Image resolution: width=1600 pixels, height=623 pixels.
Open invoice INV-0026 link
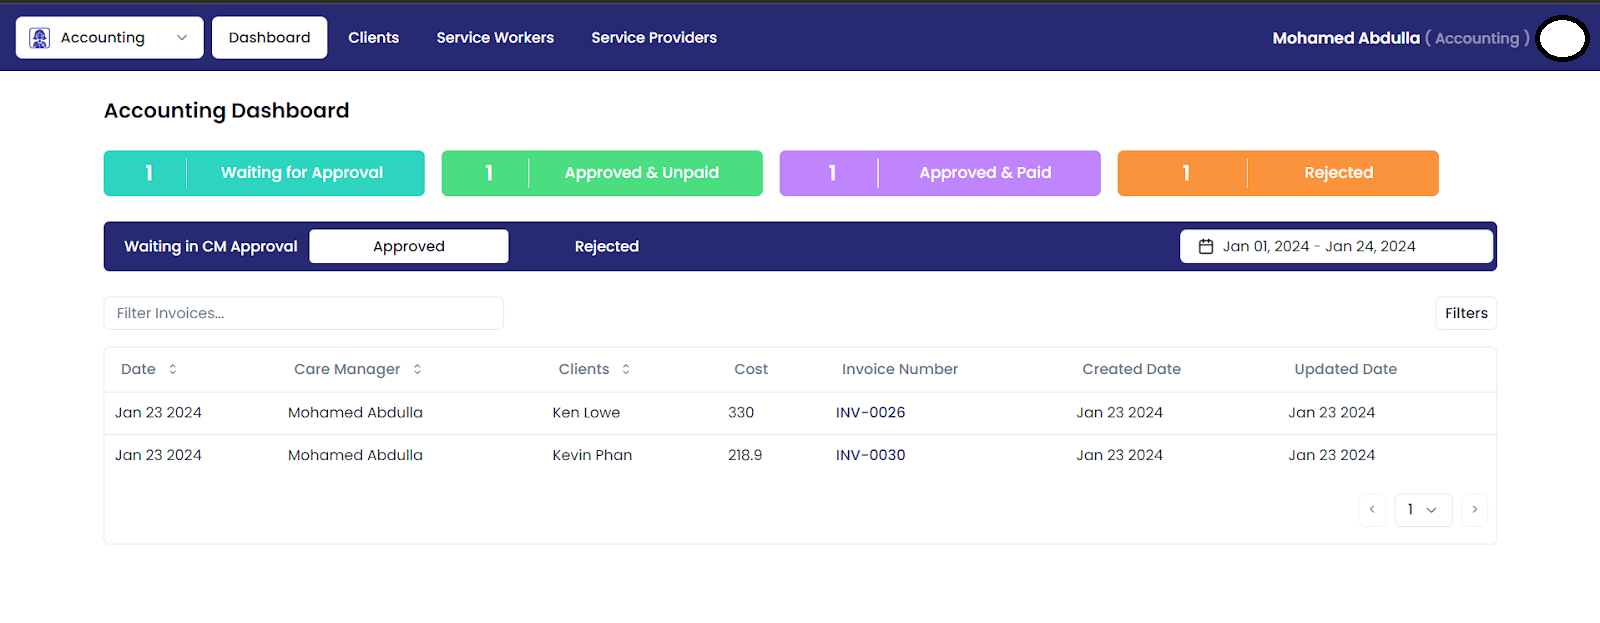(870, 413)
